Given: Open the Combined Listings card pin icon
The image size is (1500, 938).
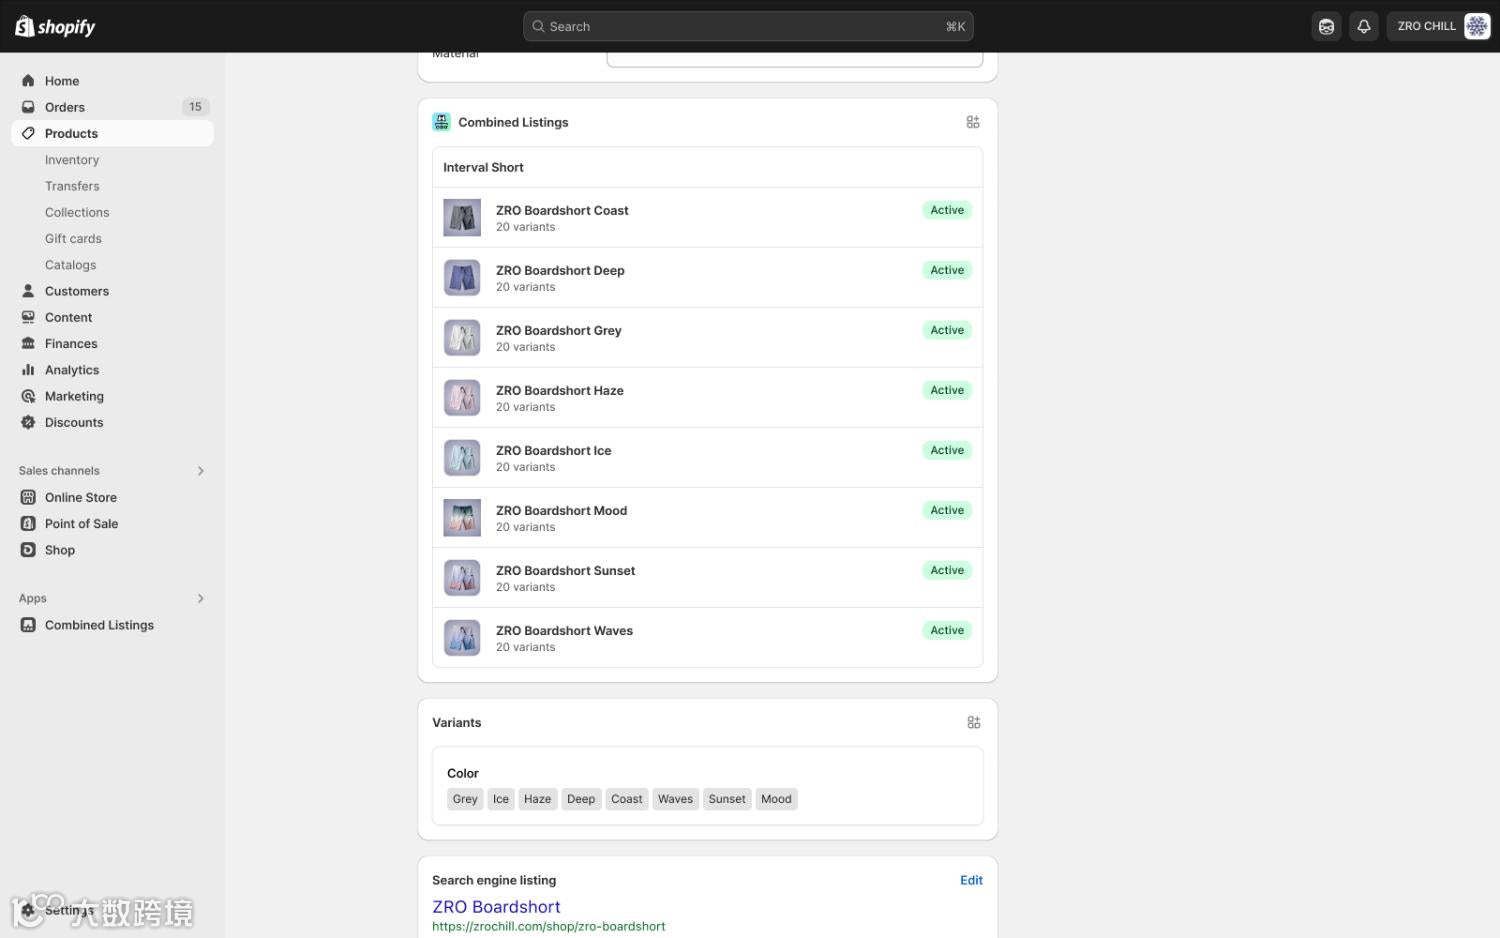Looking at the screenshot, I should click(973, 122).
